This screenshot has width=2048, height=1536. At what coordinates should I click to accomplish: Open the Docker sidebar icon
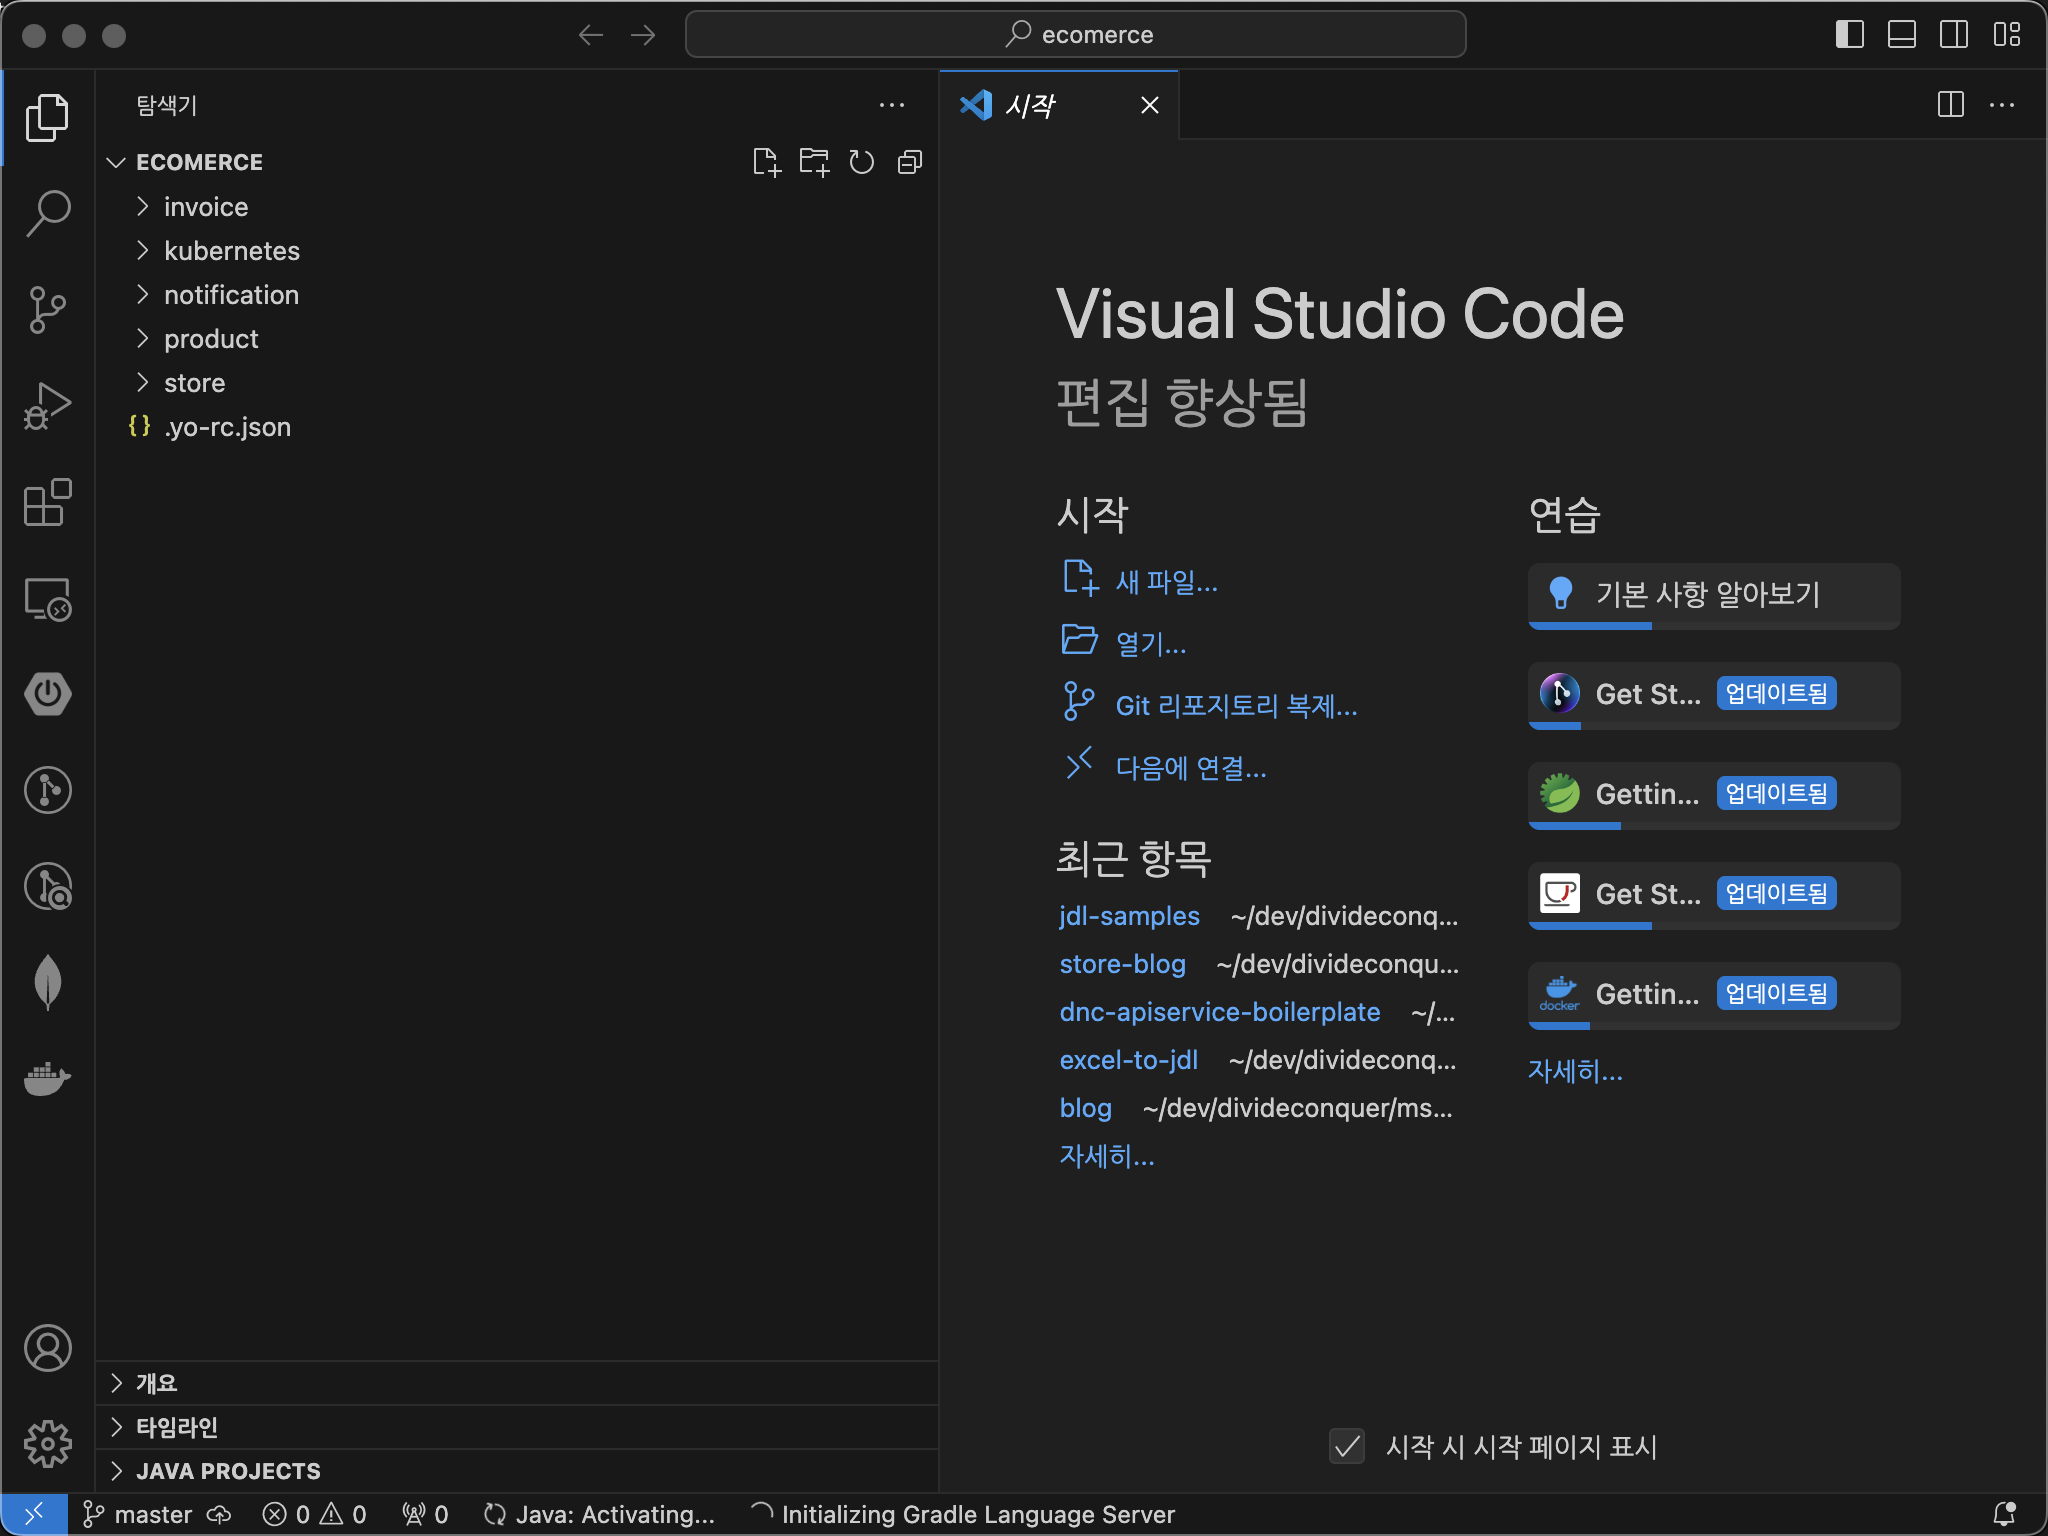(x=47, y=1078)
